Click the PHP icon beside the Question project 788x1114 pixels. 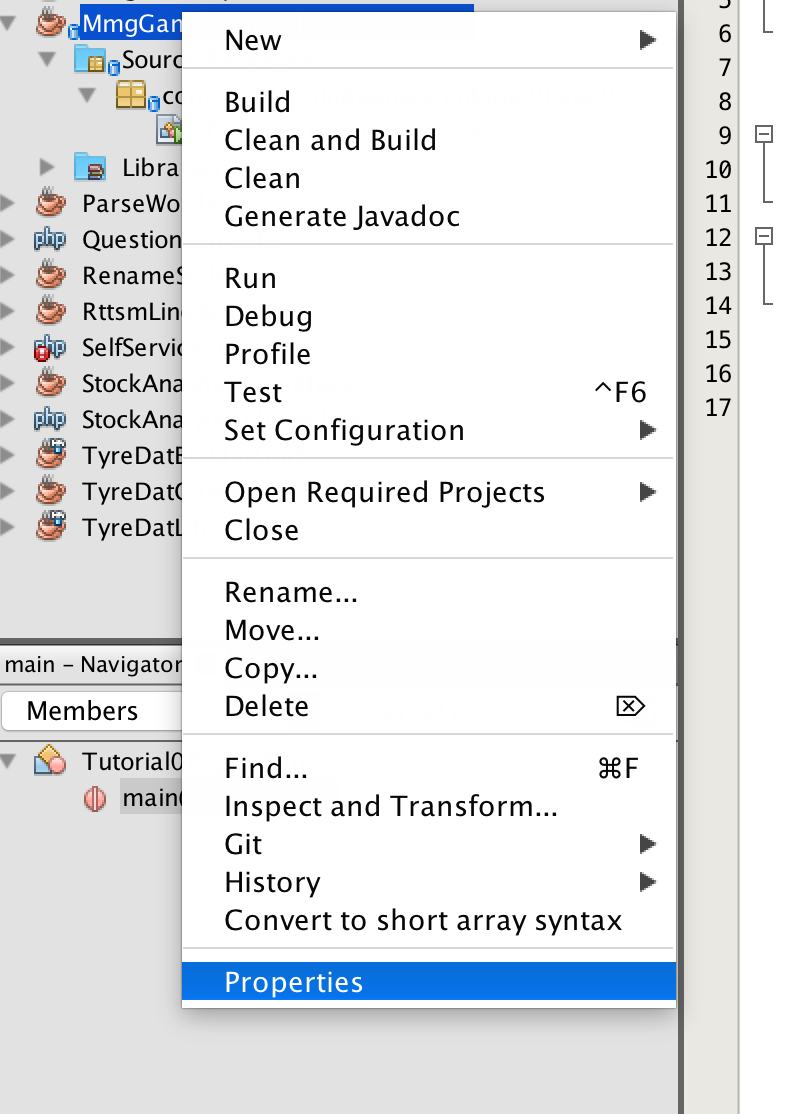50,240
